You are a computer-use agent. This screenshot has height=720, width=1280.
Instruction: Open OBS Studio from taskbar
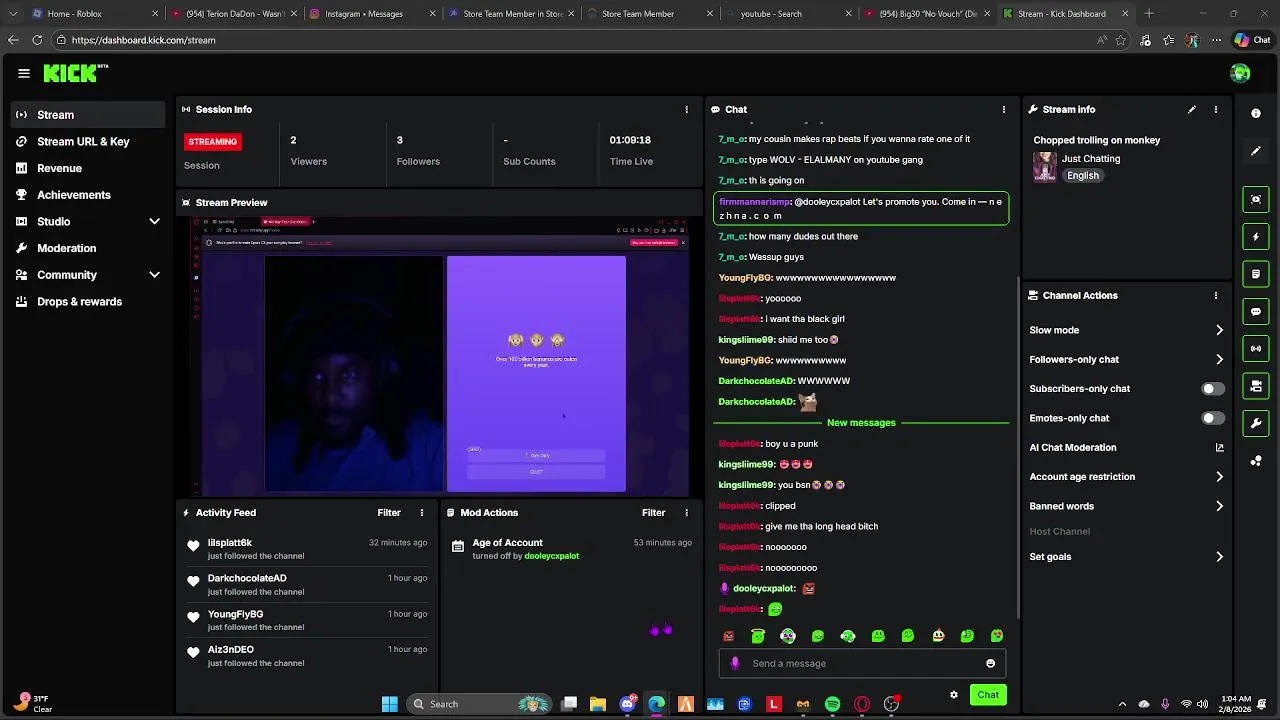[891, 704]
